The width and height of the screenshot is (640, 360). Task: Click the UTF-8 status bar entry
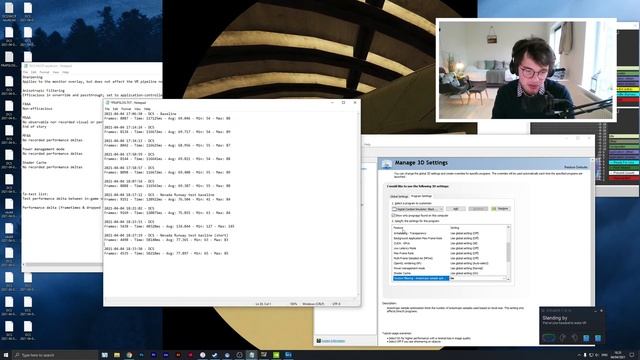pos(336,304)
